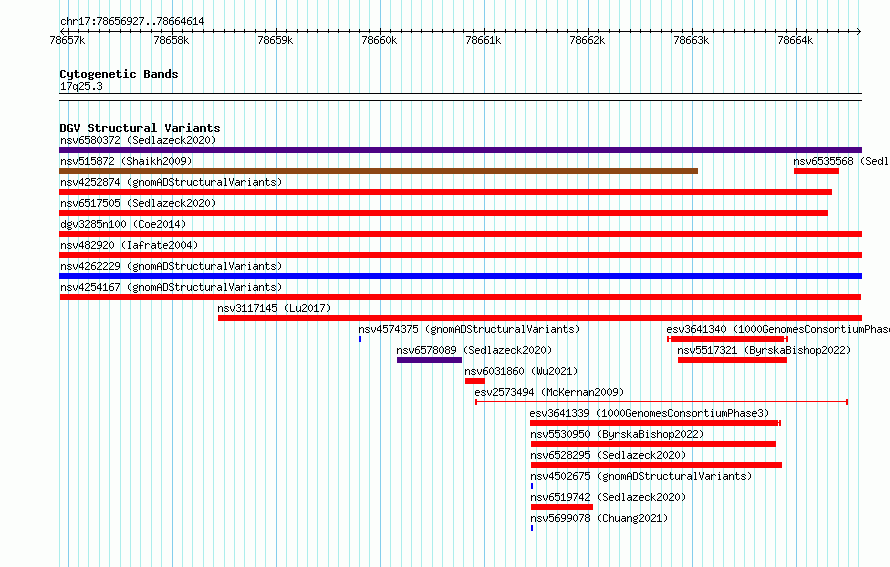Click nsv4574375 (gnomADStructuralVariants) label

pos(469,329)
